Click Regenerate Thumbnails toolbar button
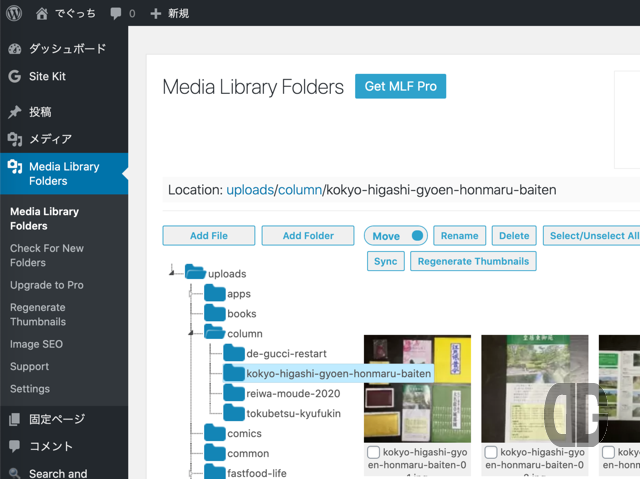 coord(473,261)
